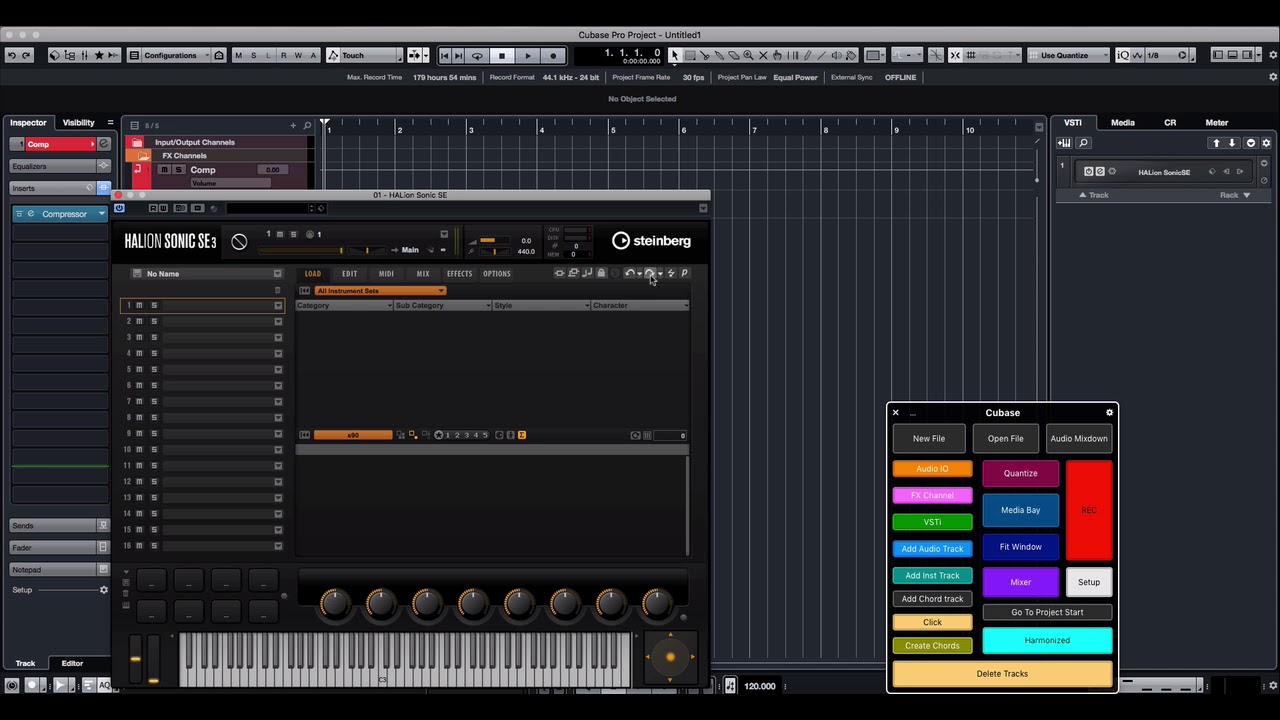The width and height of the screenshot is (1280, 720).
Task: Click the Redo arrow in Cubase toolbar
Action: click(x=26, y=55)
